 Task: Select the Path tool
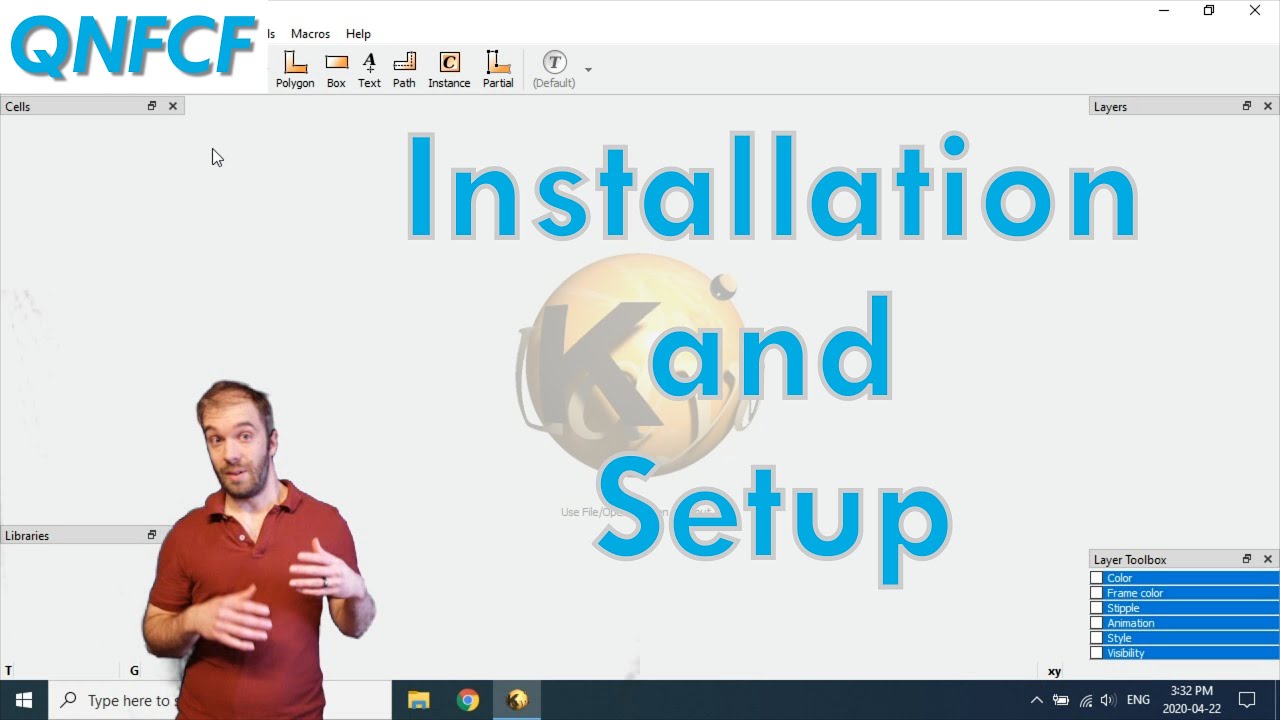point(404,70)
